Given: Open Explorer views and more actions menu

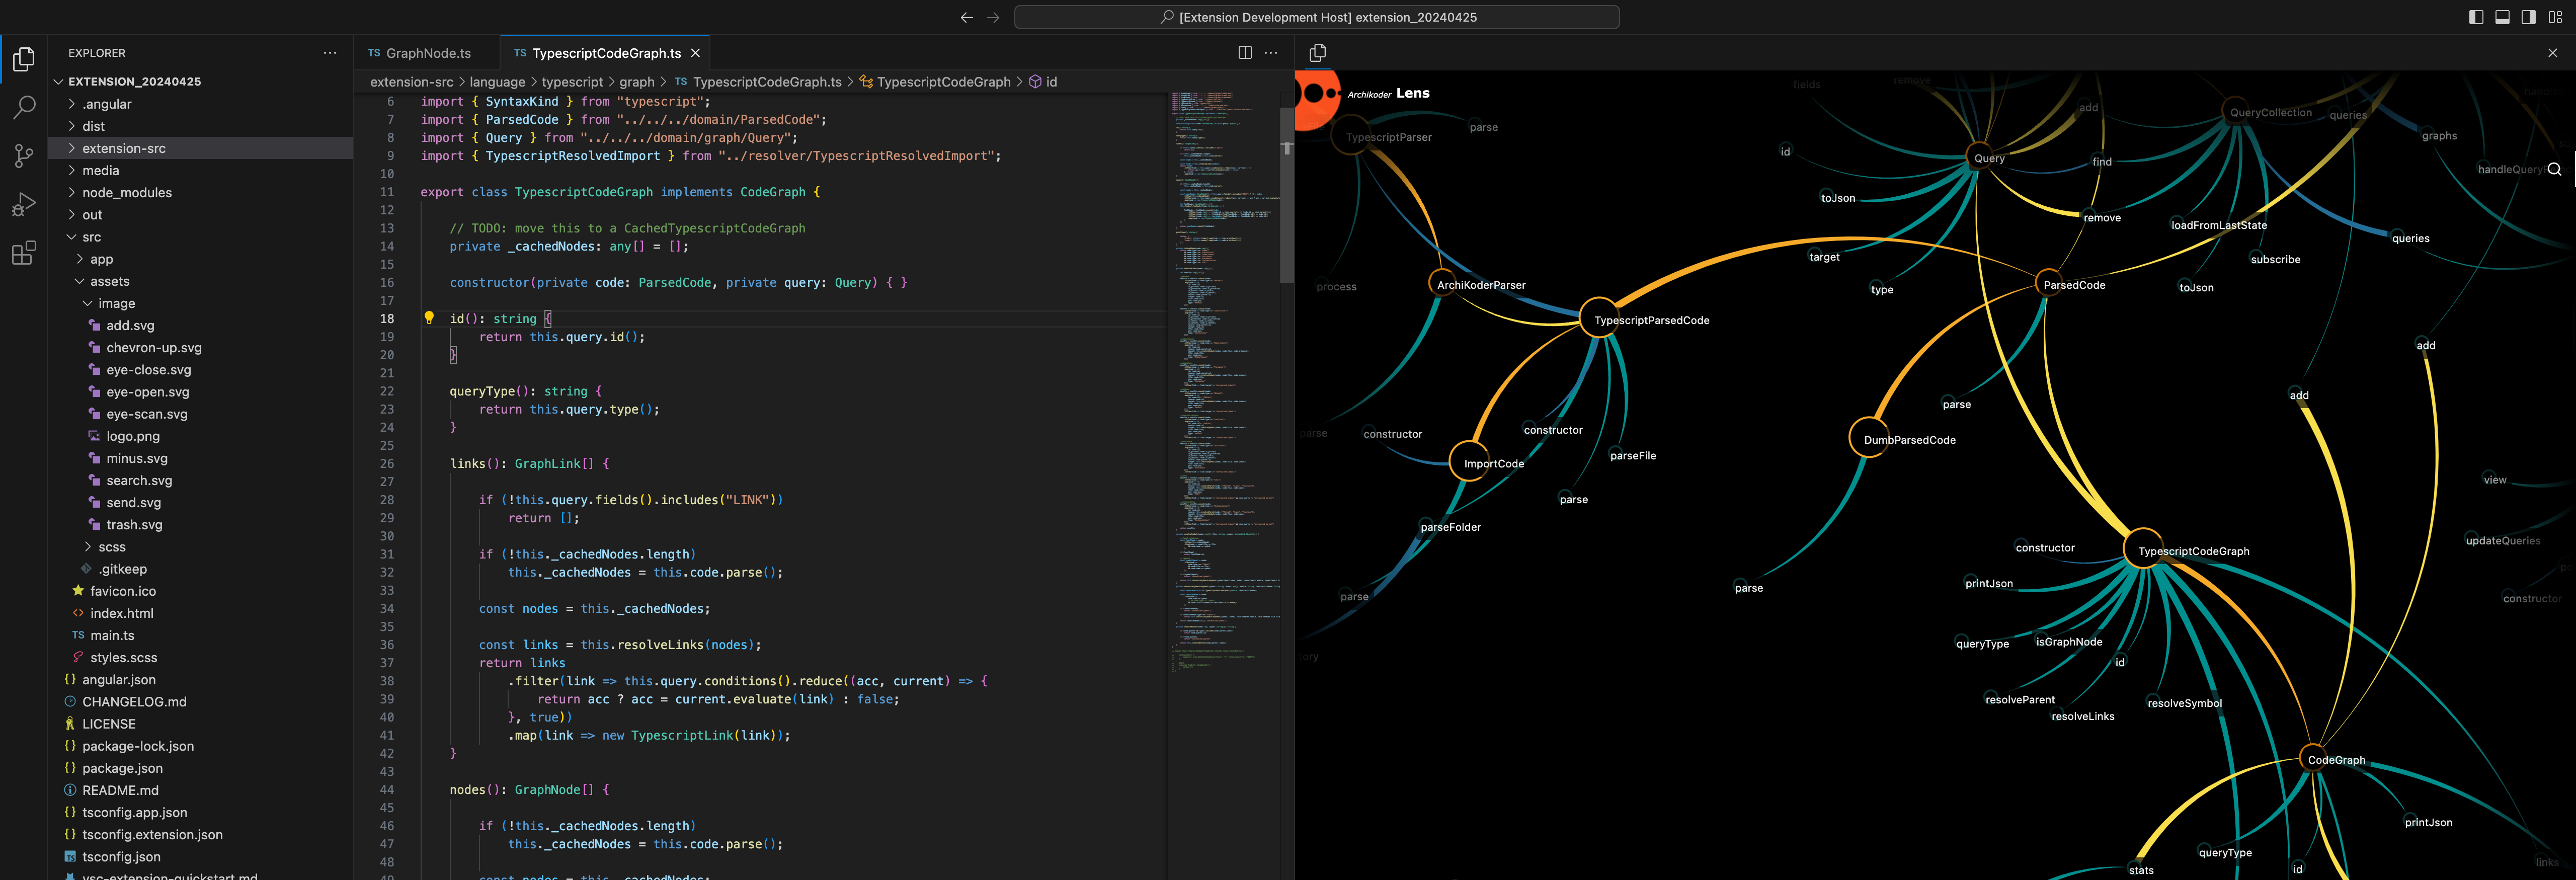Looking at the screenshot, I should coord(330,53).
